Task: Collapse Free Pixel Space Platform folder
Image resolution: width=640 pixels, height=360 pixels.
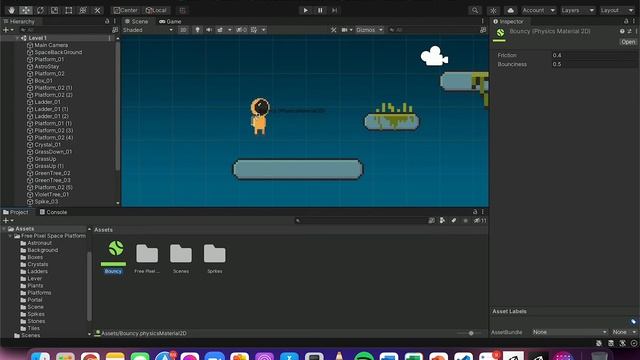Action: pos(10,236)
